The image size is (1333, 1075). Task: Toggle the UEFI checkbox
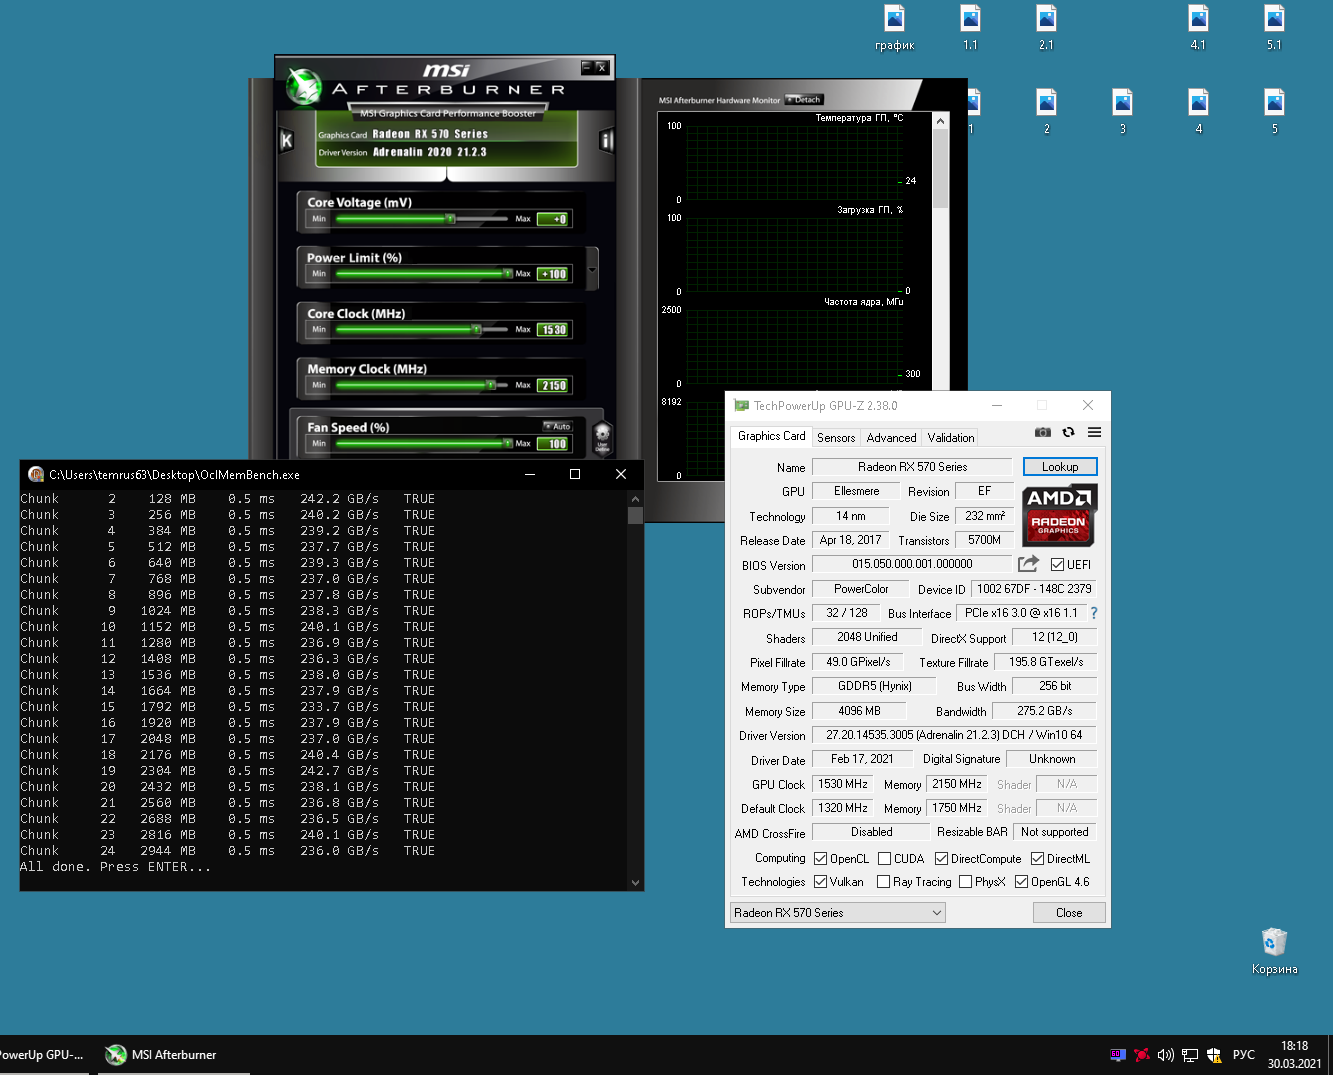coord(1057,565)
